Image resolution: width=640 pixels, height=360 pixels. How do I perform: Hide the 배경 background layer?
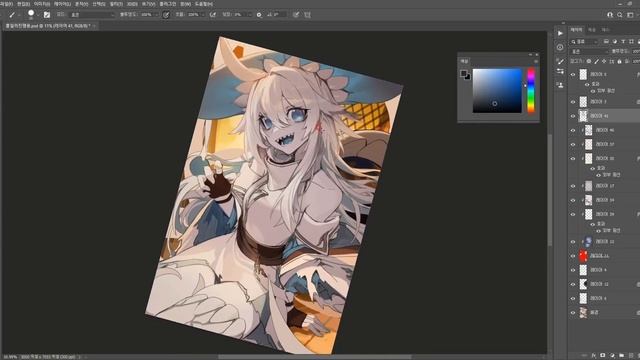pos(573,313)
